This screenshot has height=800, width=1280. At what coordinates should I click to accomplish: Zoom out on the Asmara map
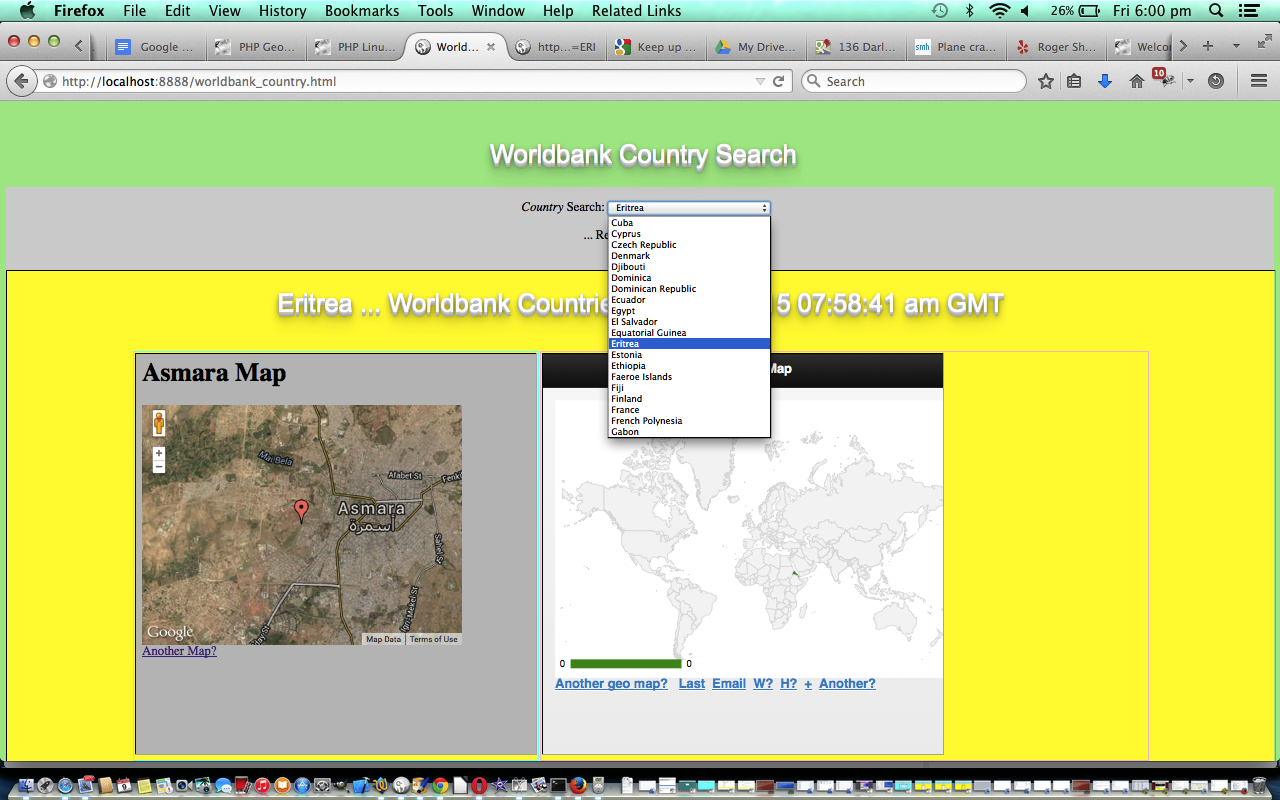click(x=158, y=465)
